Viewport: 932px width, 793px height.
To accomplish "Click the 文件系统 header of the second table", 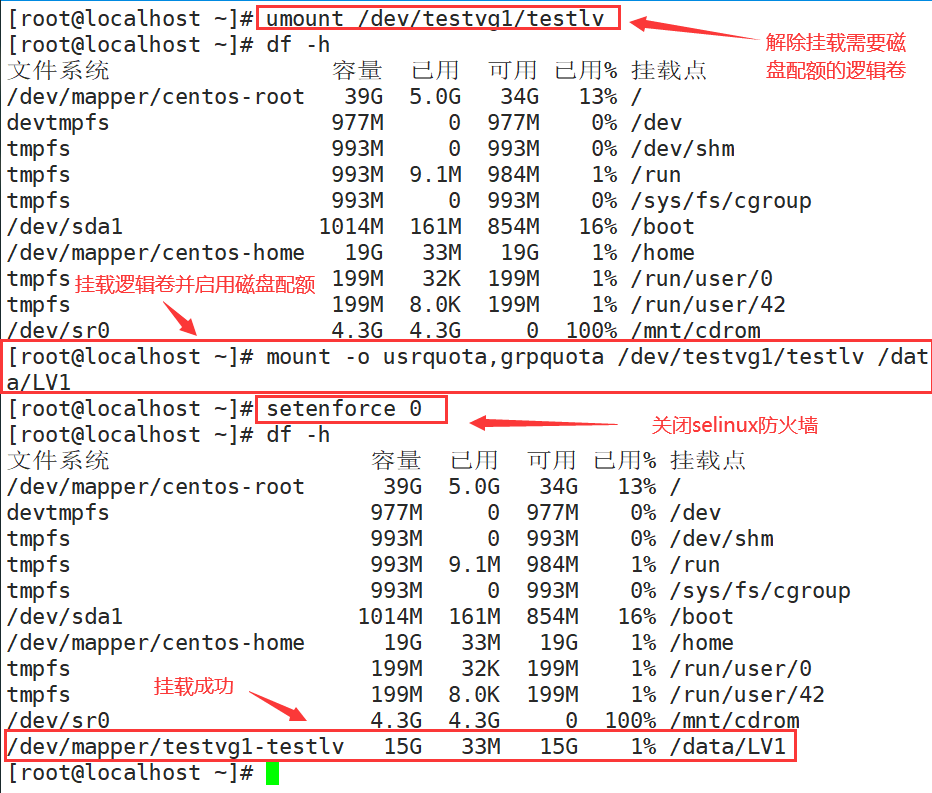I will pyautogui.click(x=58, y=461).
